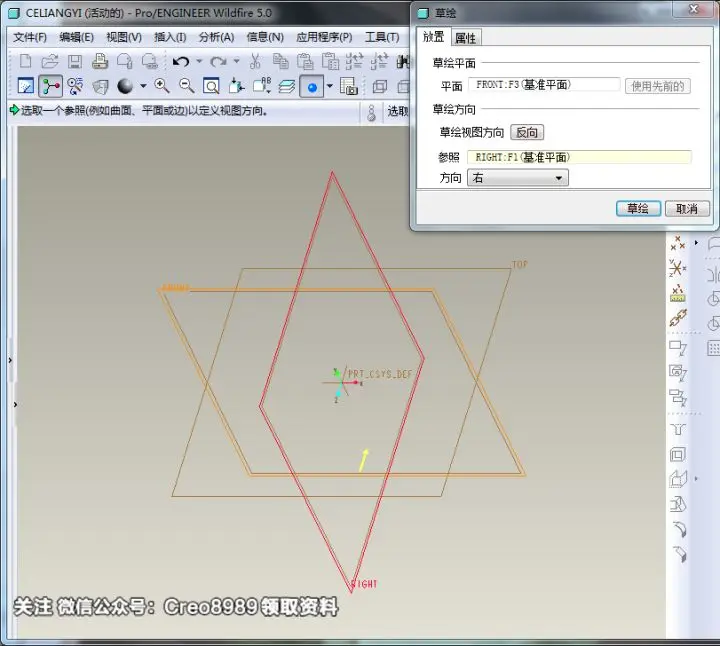Open the 方向 dropdown showing 右
This screenshot has height=646, width=720.
[518, 178]
